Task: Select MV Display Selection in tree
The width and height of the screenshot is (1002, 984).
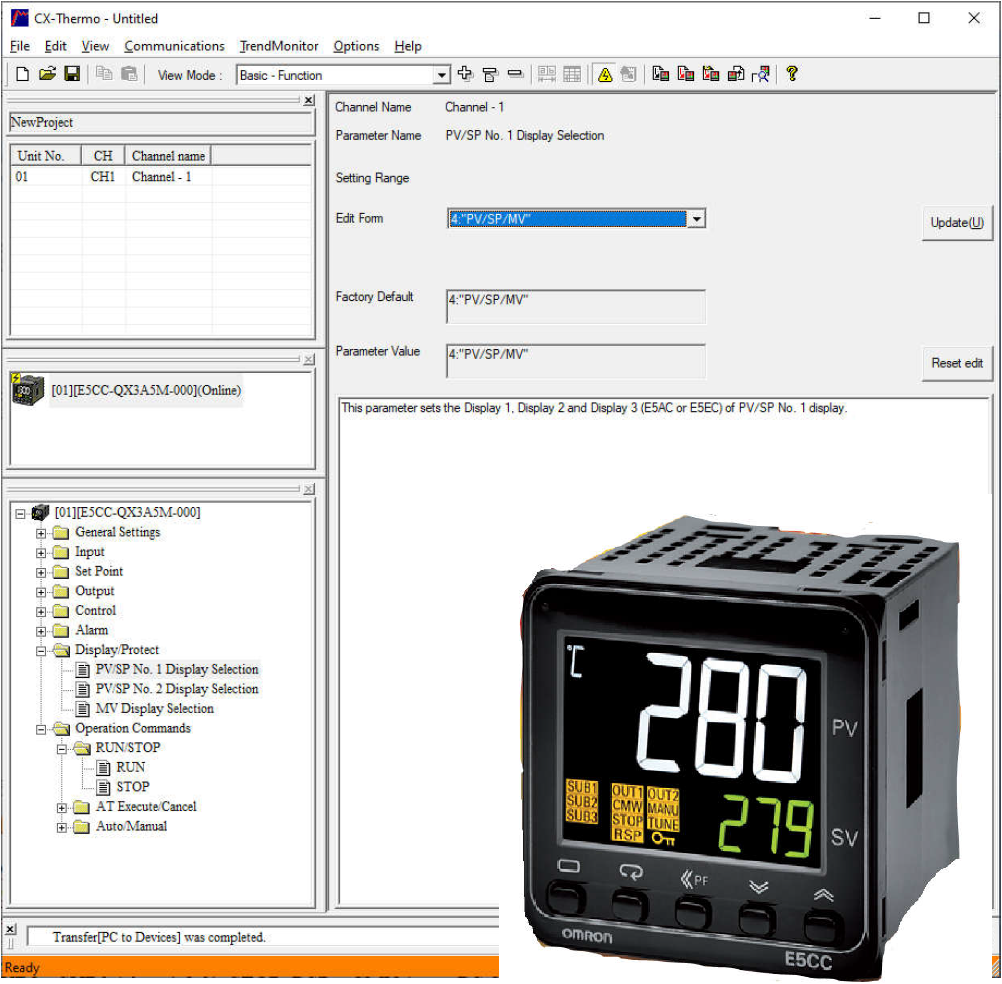Action: (x=155, y=708)
